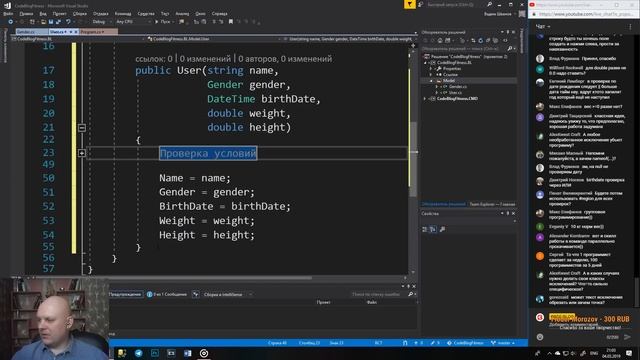Click the vertical scrollbar of the code editor
Image resolution: width=640 pixels, height=360 pixels.
413,159
